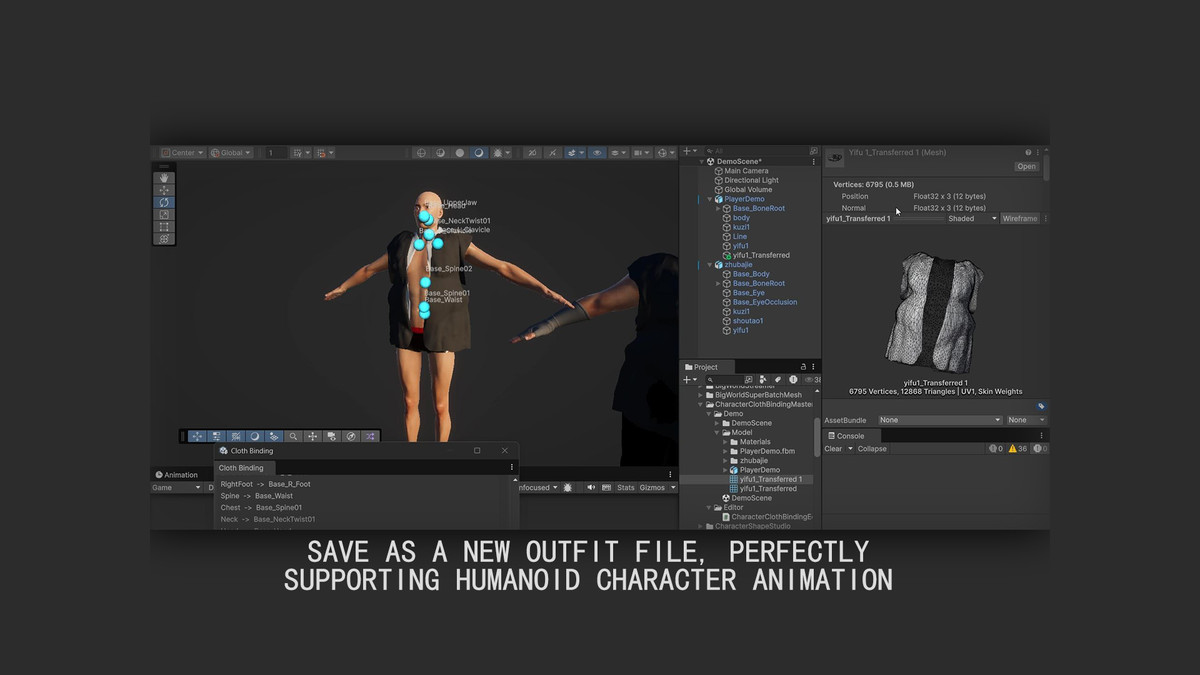Select yifu1_Transferred 1 in the Project panel
The height and width of the screenshot is (675, 1200).
(771, 478)
